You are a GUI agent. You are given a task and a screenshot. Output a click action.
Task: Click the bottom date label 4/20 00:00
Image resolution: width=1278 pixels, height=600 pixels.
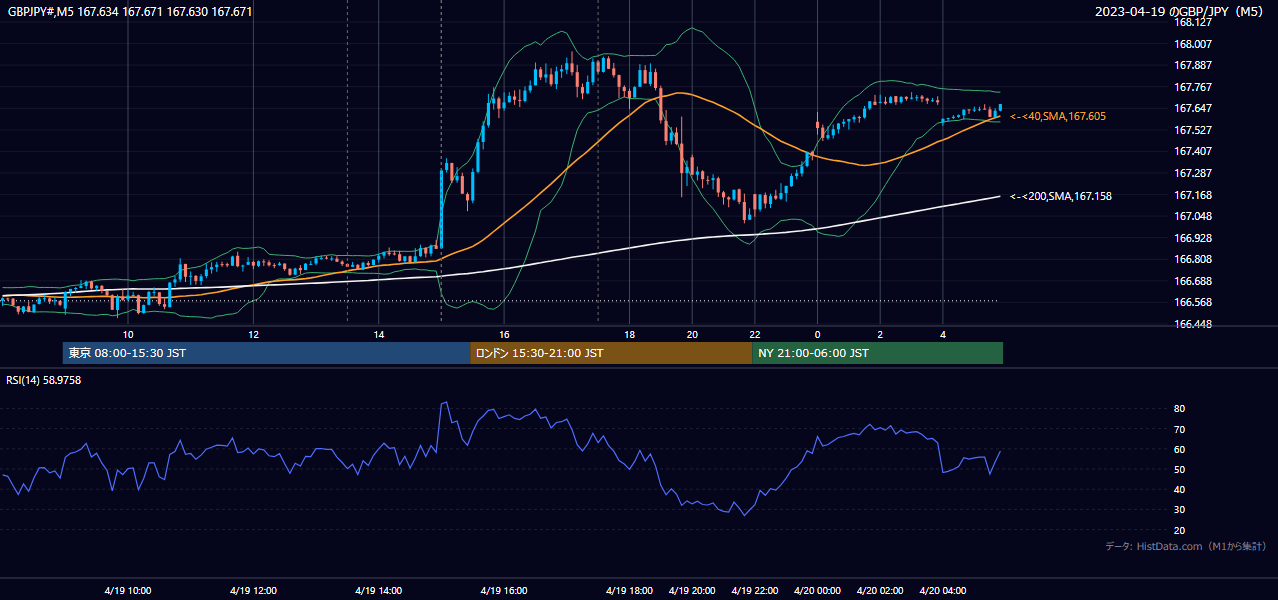(x=817, y=591)
